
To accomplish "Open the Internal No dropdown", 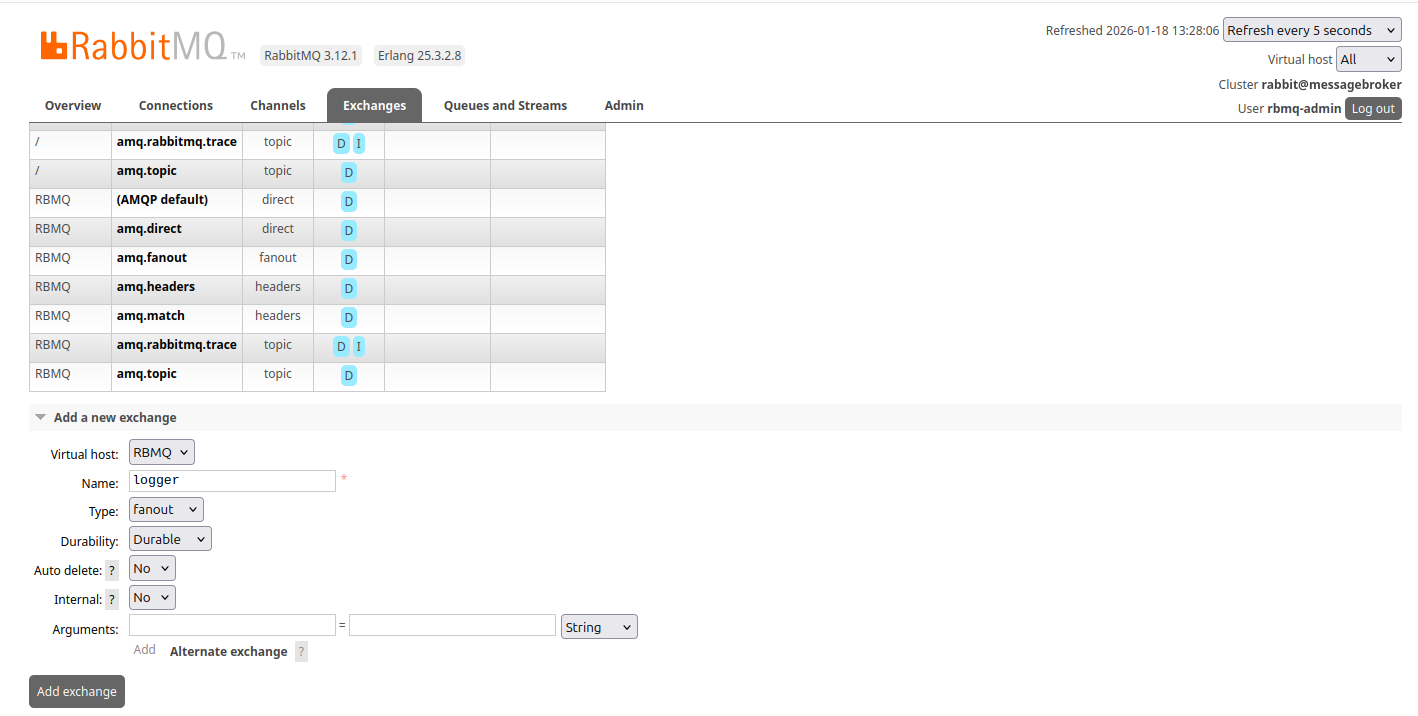I will coord(152,598).
